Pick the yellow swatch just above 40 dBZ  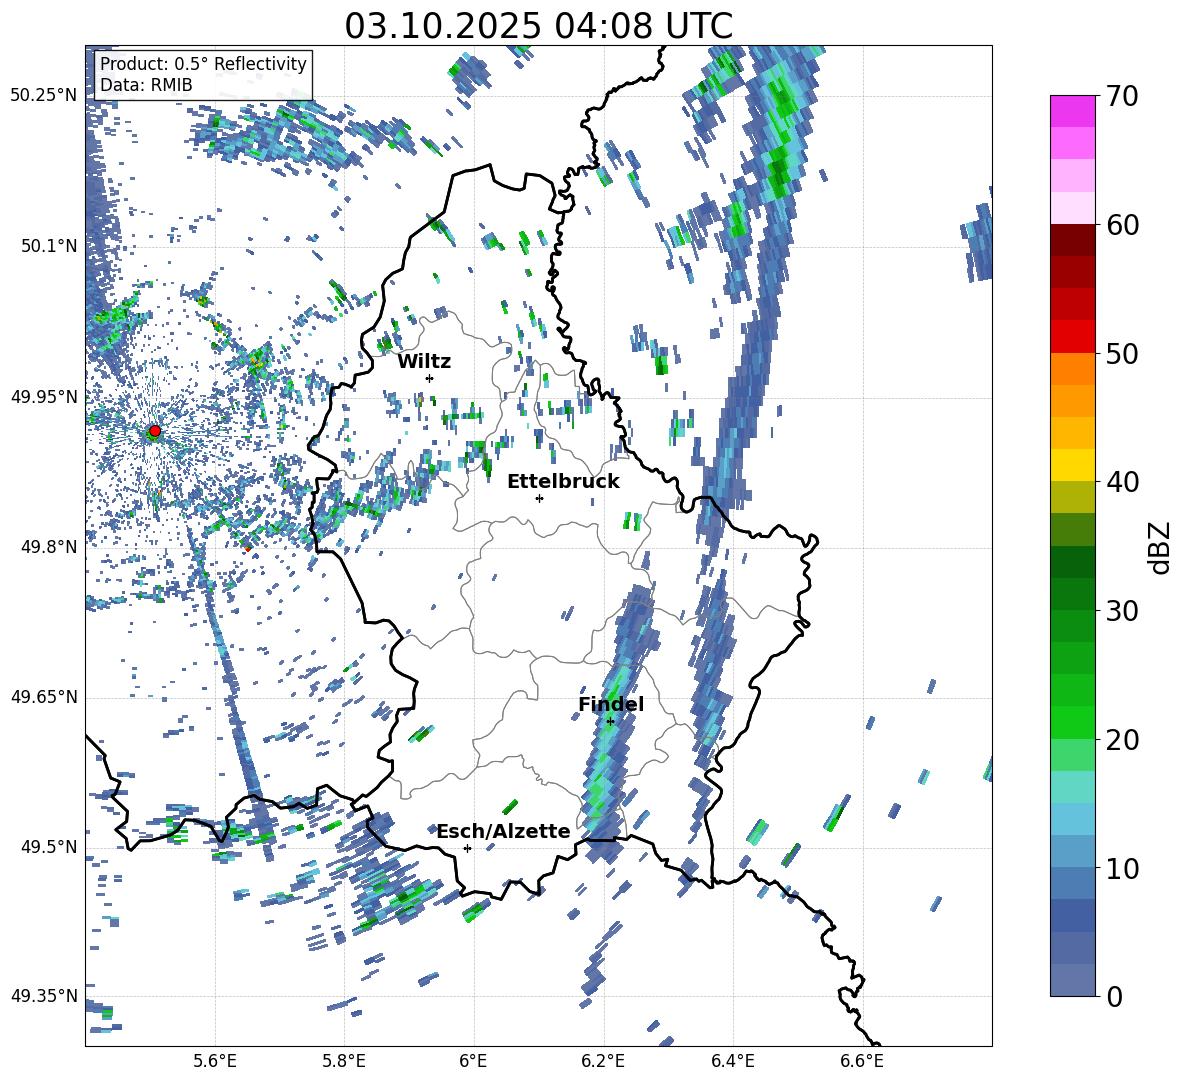point(1072,465)
